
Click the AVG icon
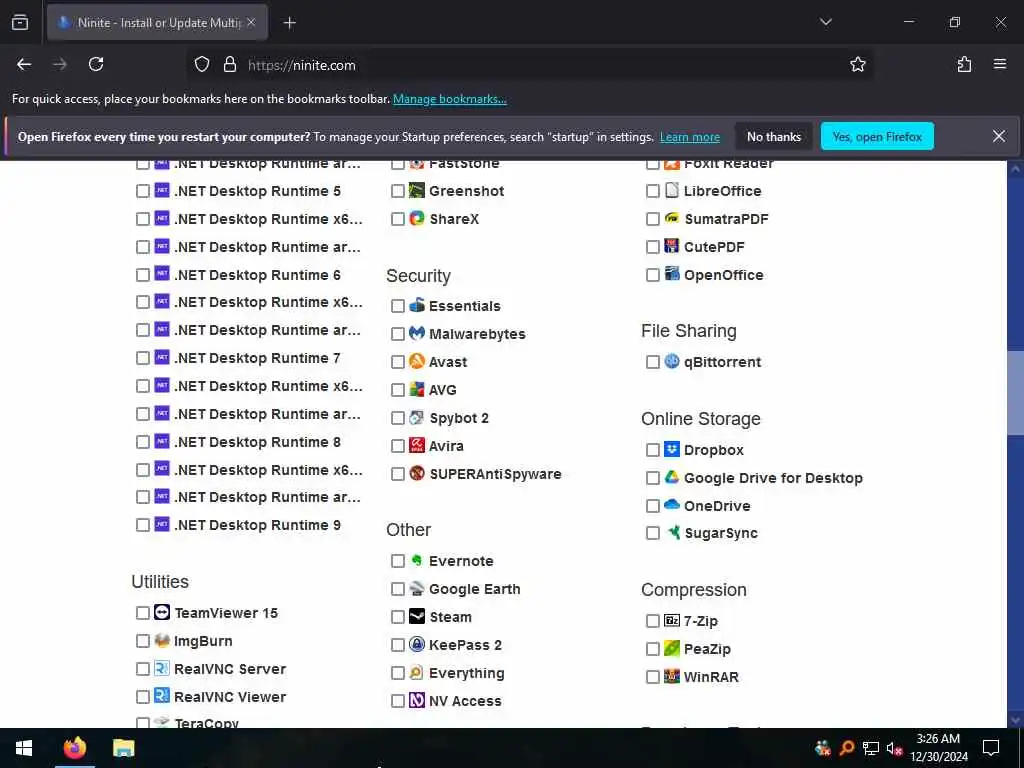[417, 389]
